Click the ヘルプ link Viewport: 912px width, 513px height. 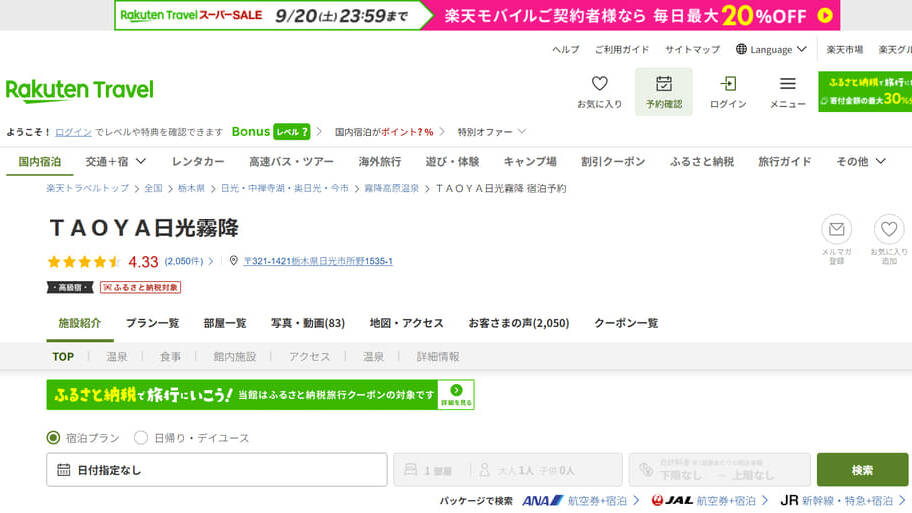pyautogui.click(x=565, y=49)
